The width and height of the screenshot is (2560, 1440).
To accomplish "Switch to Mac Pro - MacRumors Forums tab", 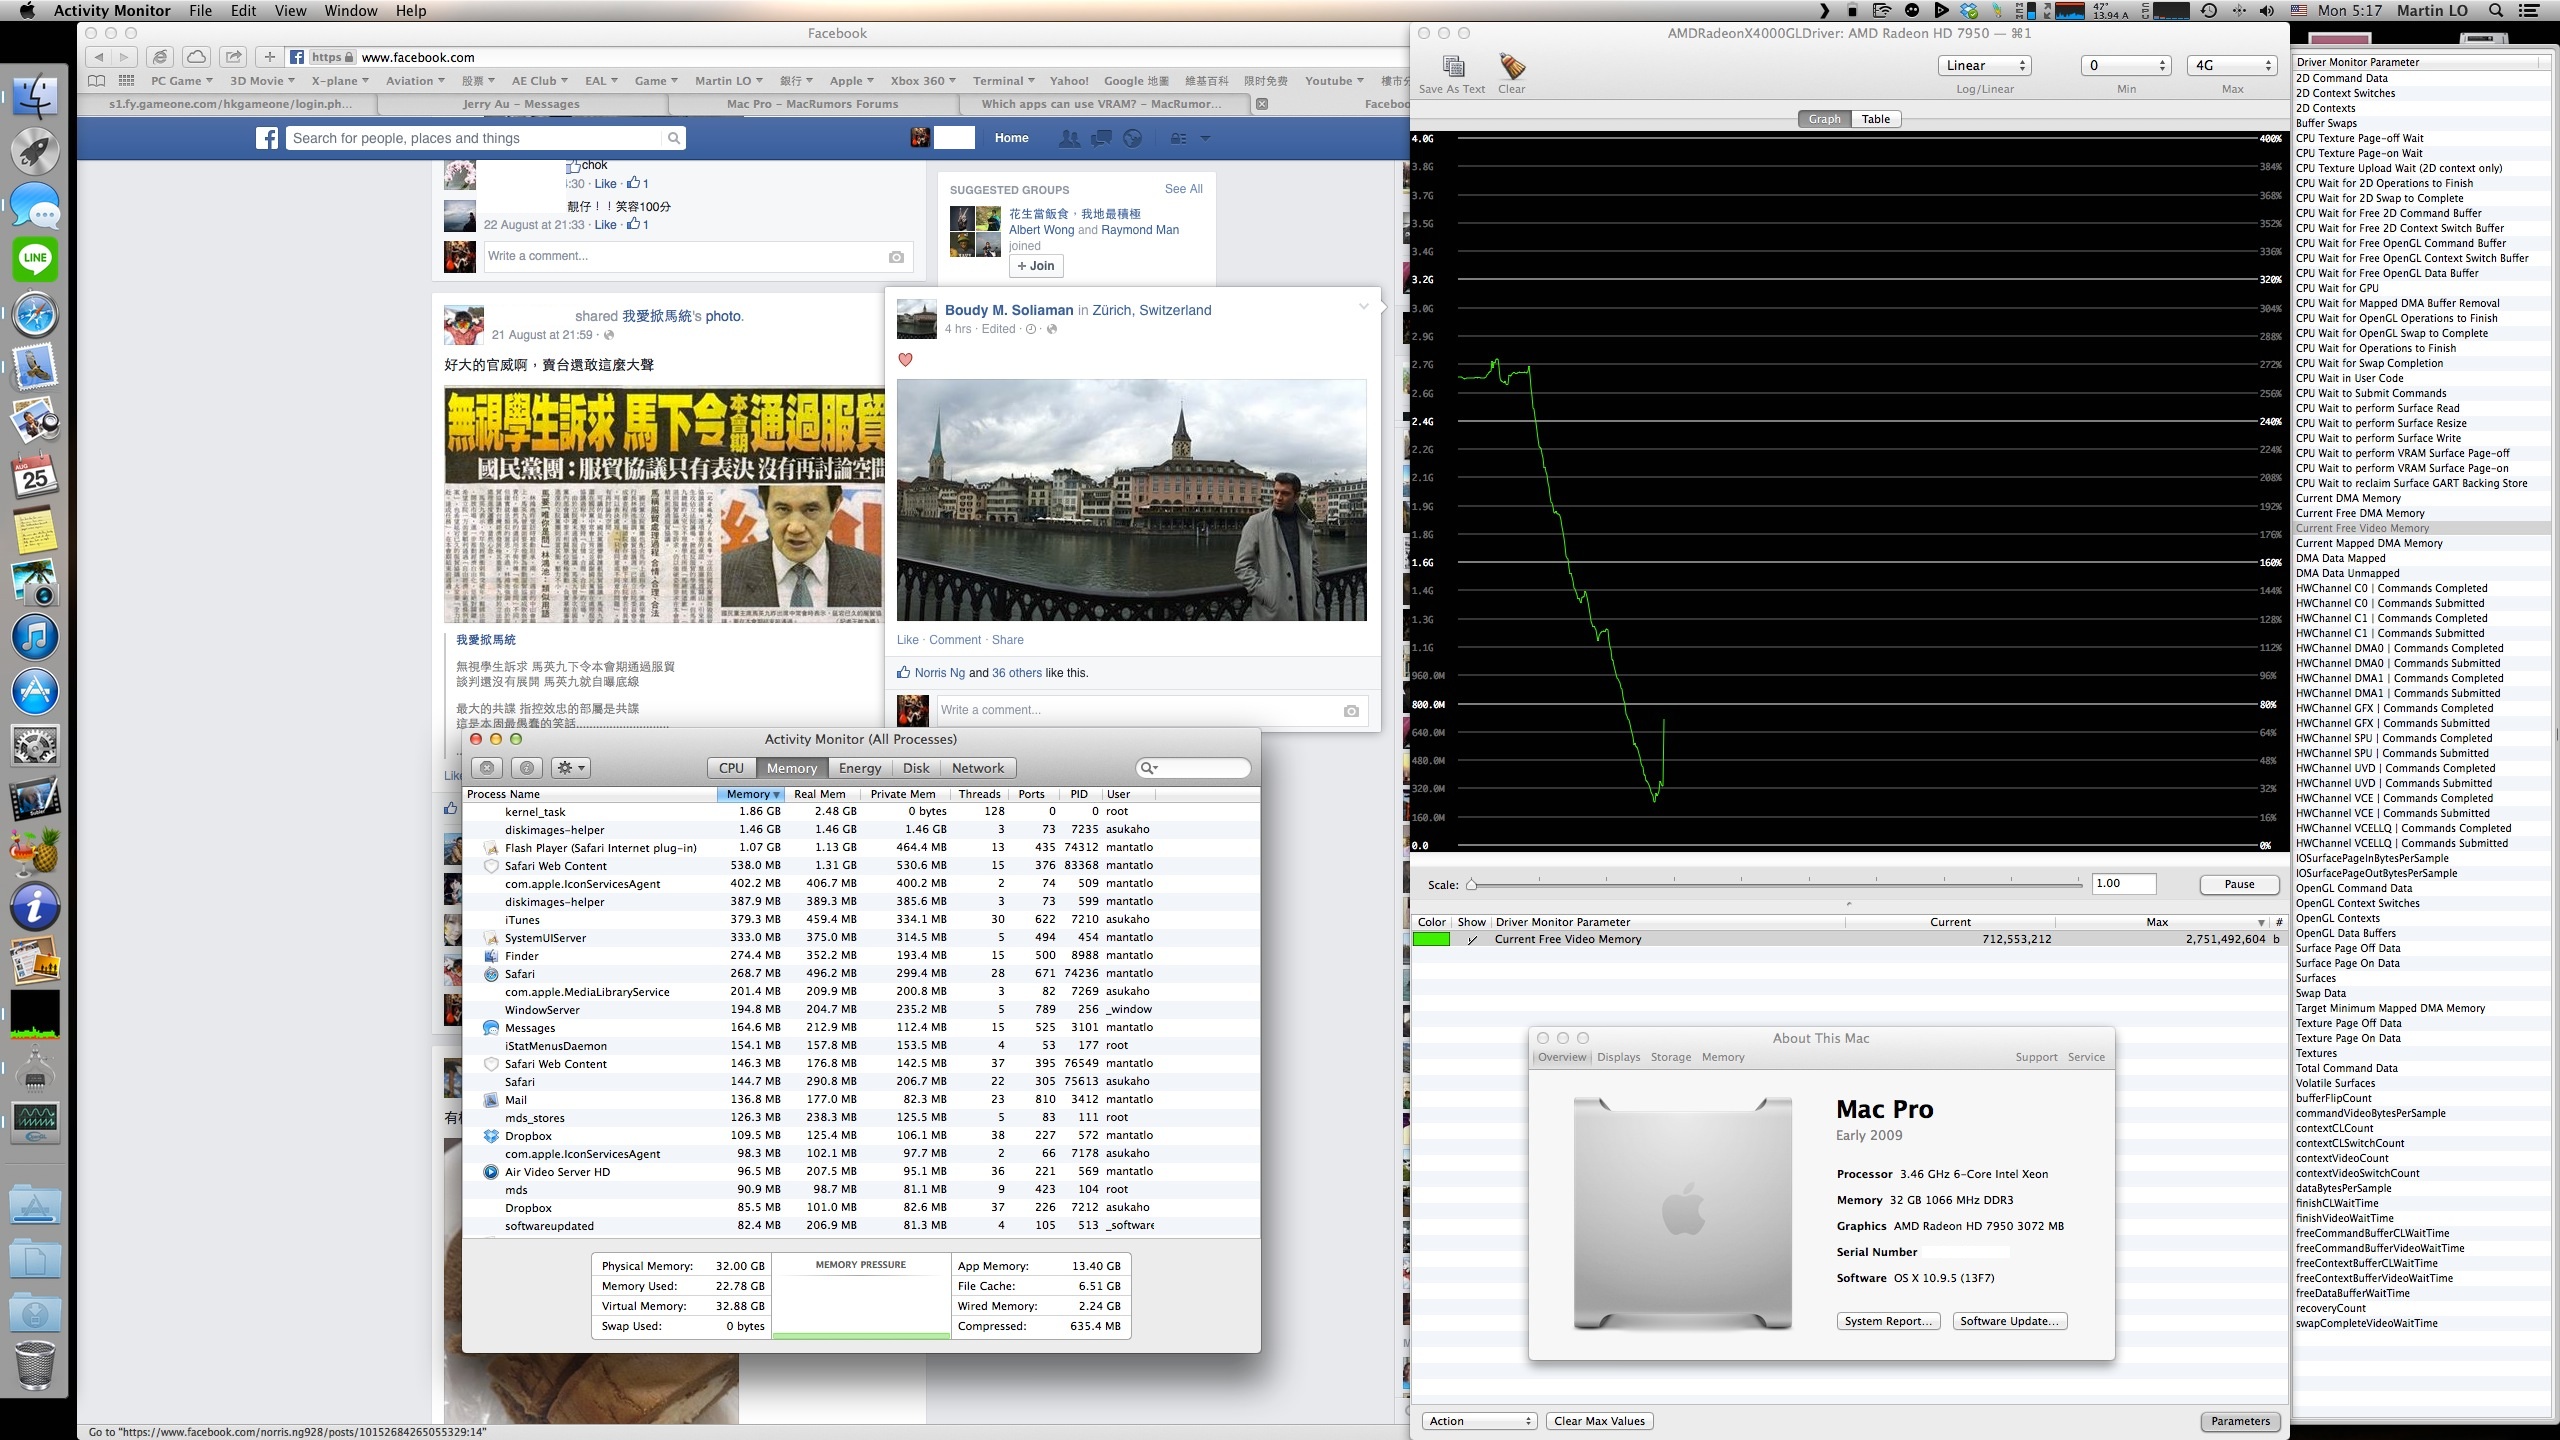I will [x=812, y=104].
